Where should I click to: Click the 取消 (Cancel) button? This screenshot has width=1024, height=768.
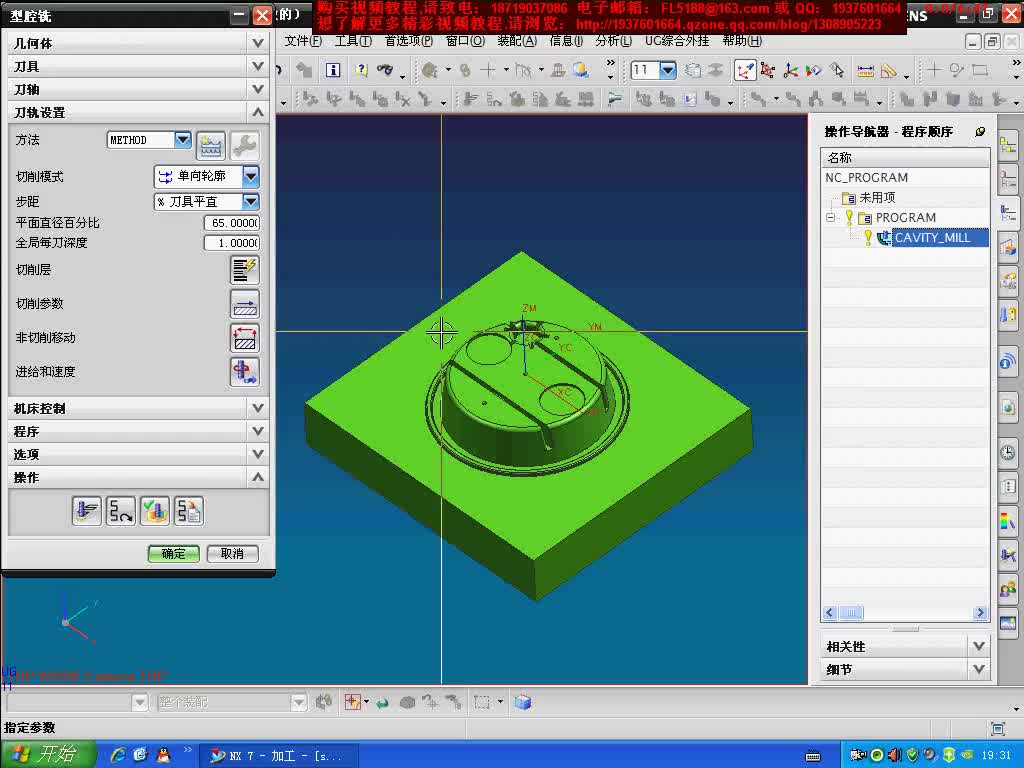point(232,554)
